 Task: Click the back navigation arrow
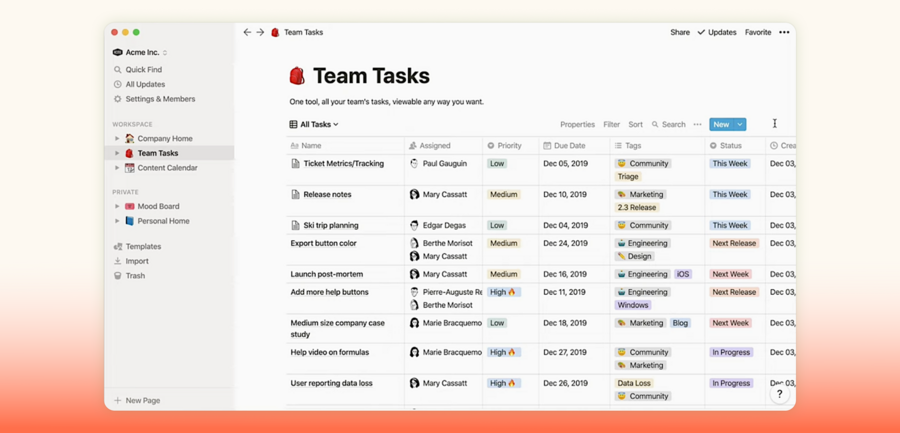click(247, 32)
